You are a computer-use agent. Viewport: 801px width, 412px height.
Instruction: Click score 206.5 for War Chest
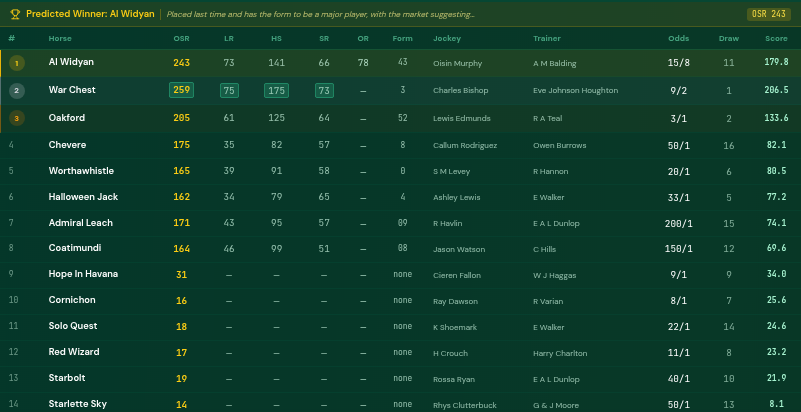pos(776,90)
